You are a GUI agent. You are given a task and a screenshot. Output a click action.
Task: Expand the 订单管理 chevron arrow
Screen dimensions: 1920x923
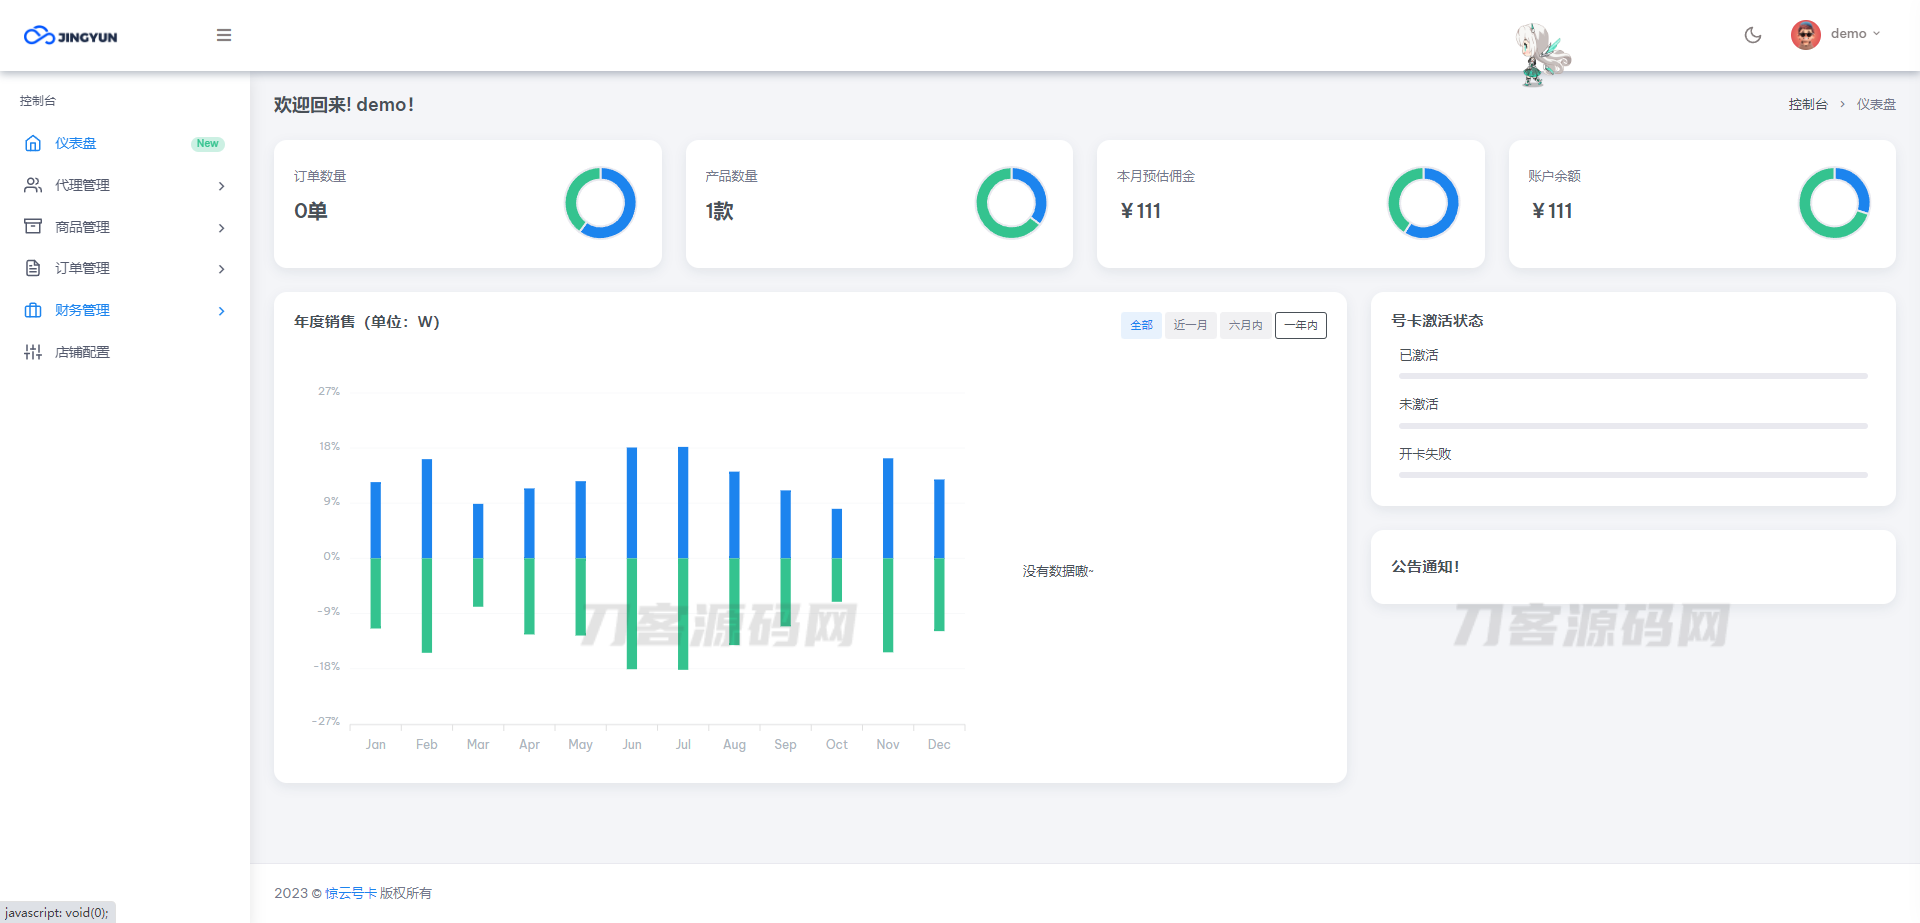[221, 269]
